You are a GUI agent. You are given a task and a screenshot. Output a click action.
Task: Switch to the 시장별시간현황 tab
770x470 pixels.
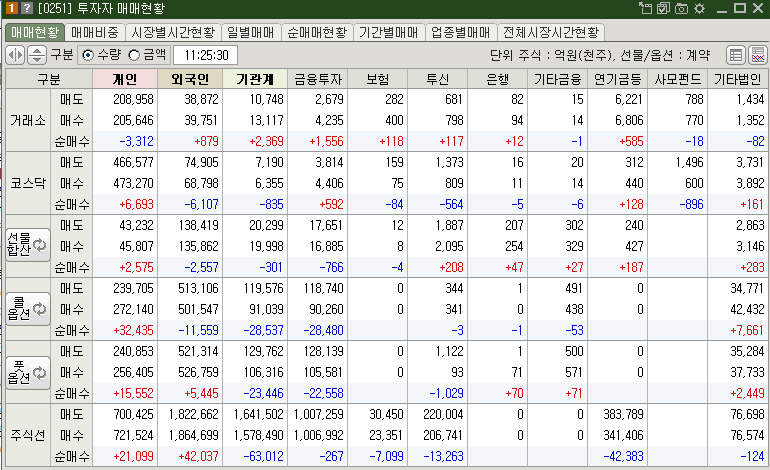(173, 32)
